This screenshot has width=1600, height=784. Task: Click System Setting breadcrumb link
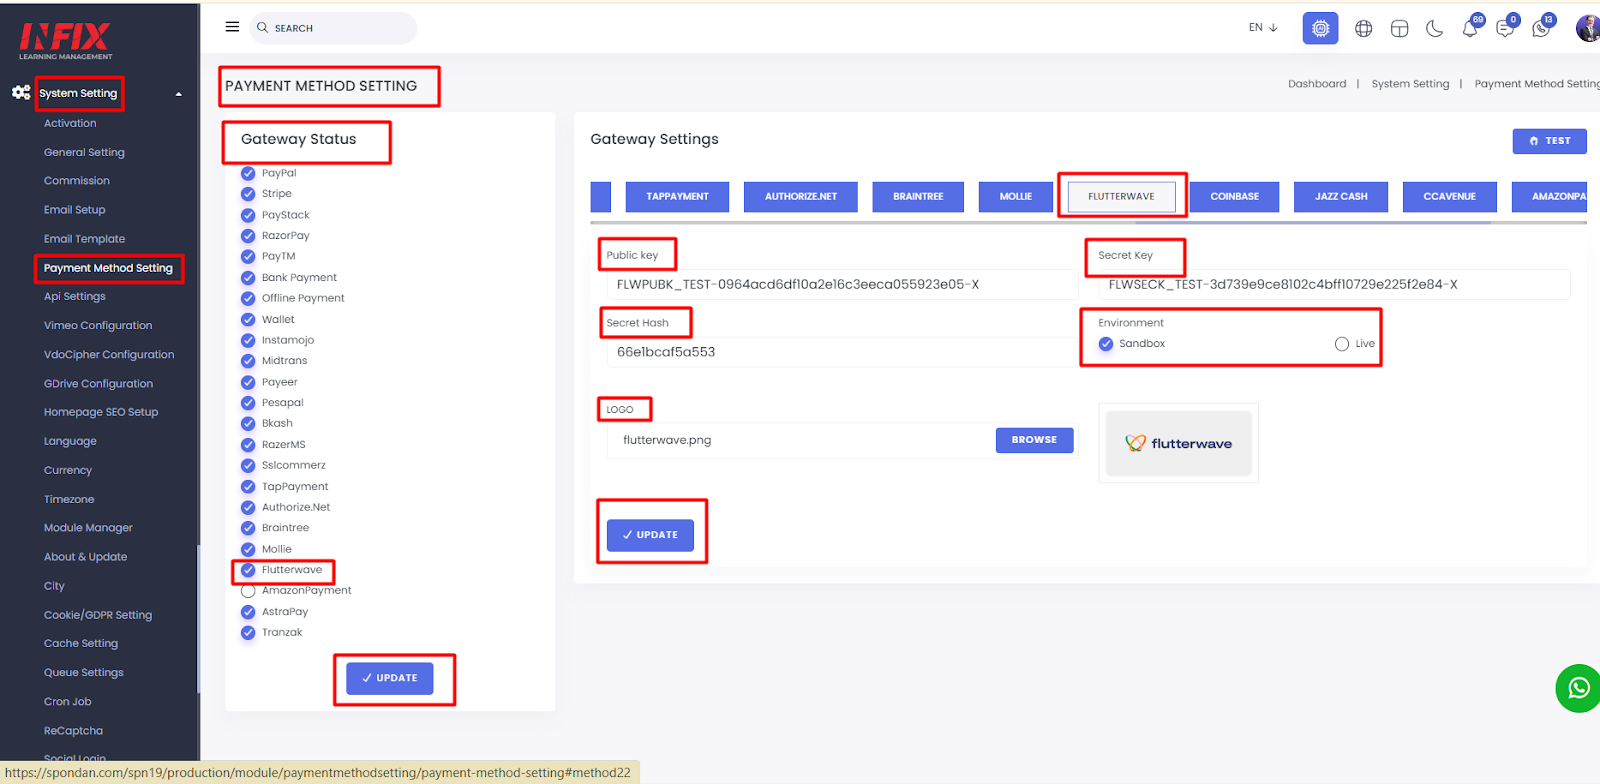pos(1410,84)
